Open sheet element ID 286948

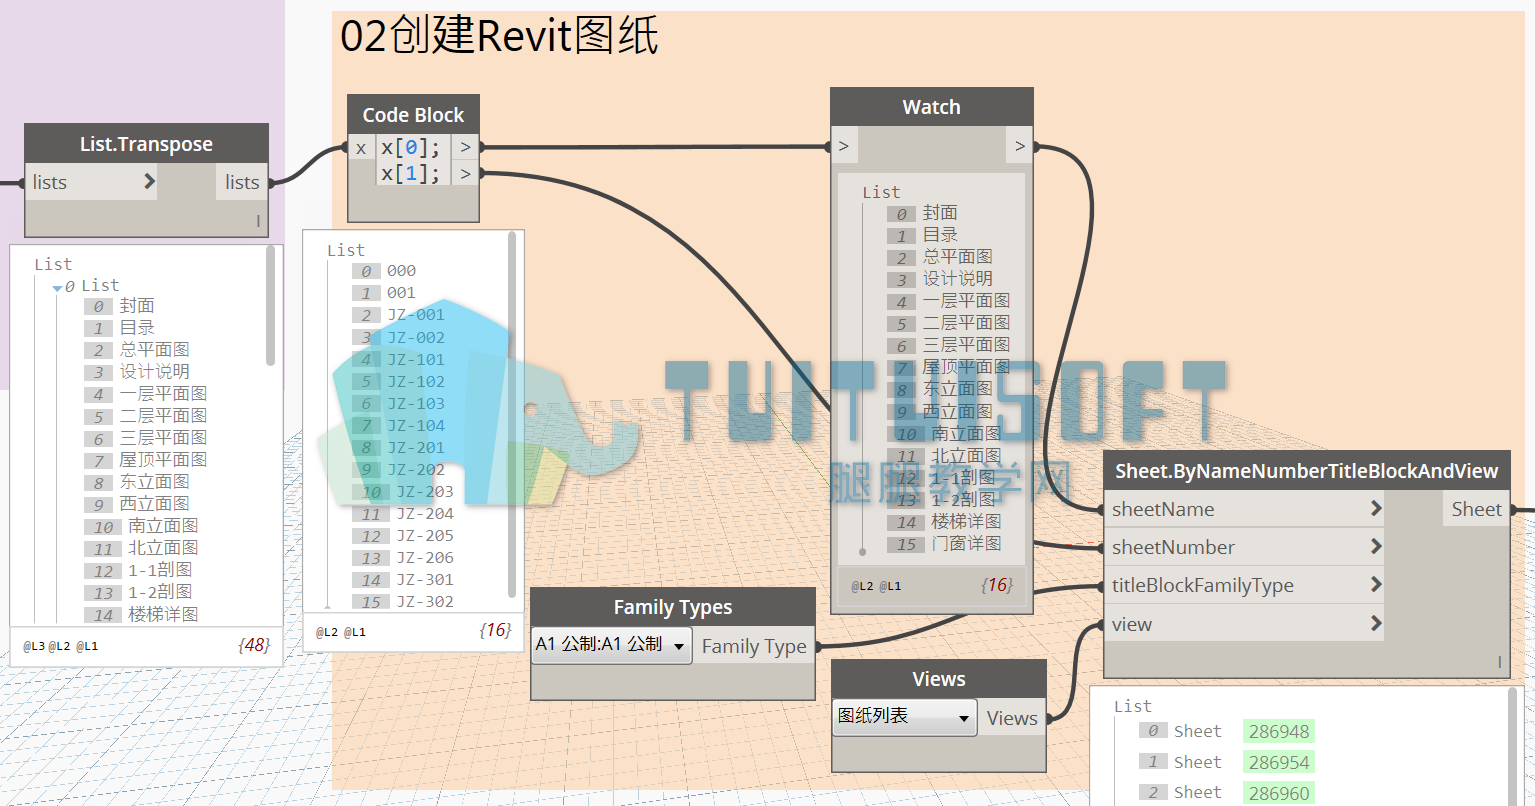click(1279, 731)
